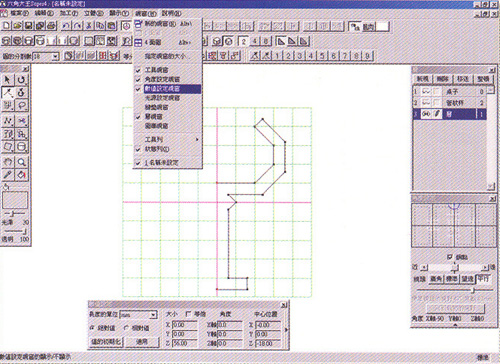Toggle eye visibility of layer 2
The image size is (500, 364).
(x=426, y=103)
